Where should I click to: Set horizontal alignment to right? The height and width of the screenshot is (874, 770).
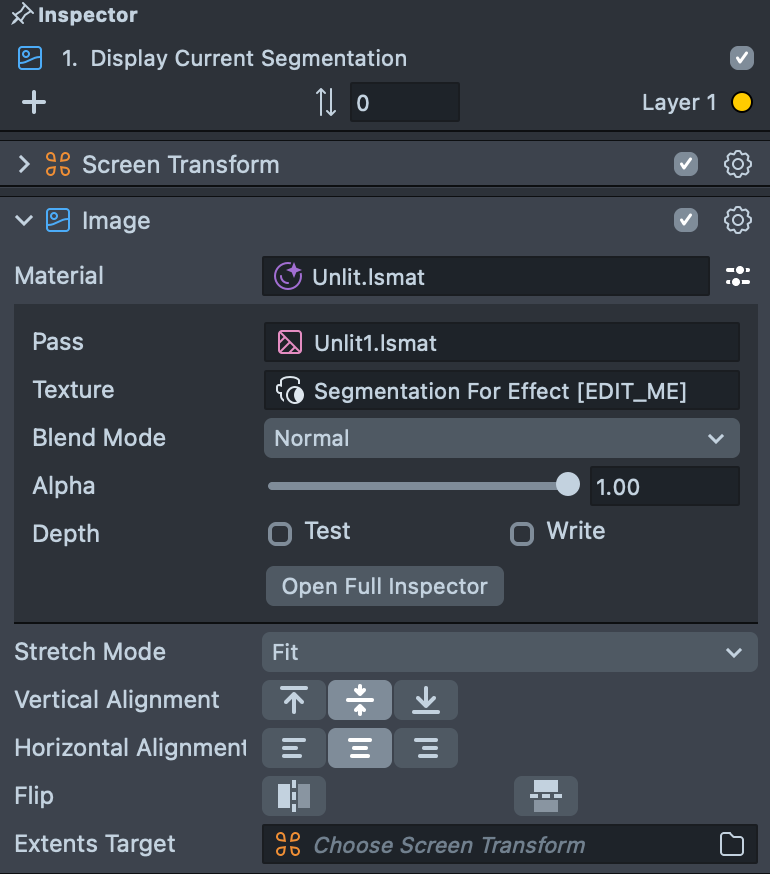426,748
